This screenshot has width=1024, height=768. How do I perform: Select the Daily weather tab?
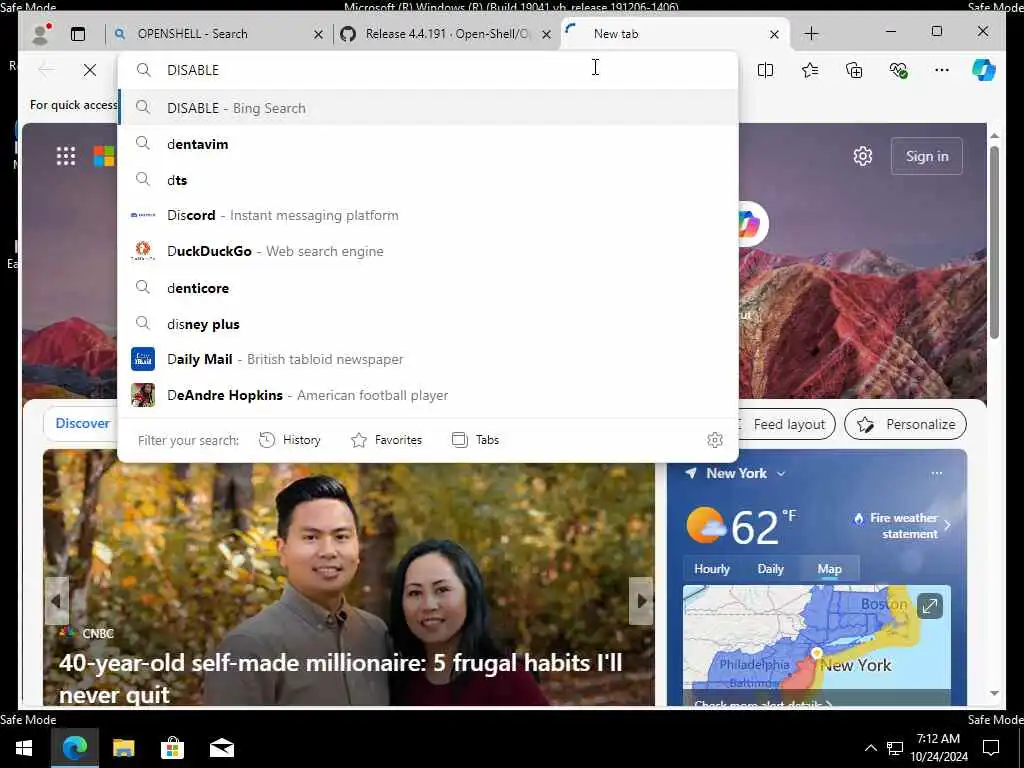tap(771, 569)
